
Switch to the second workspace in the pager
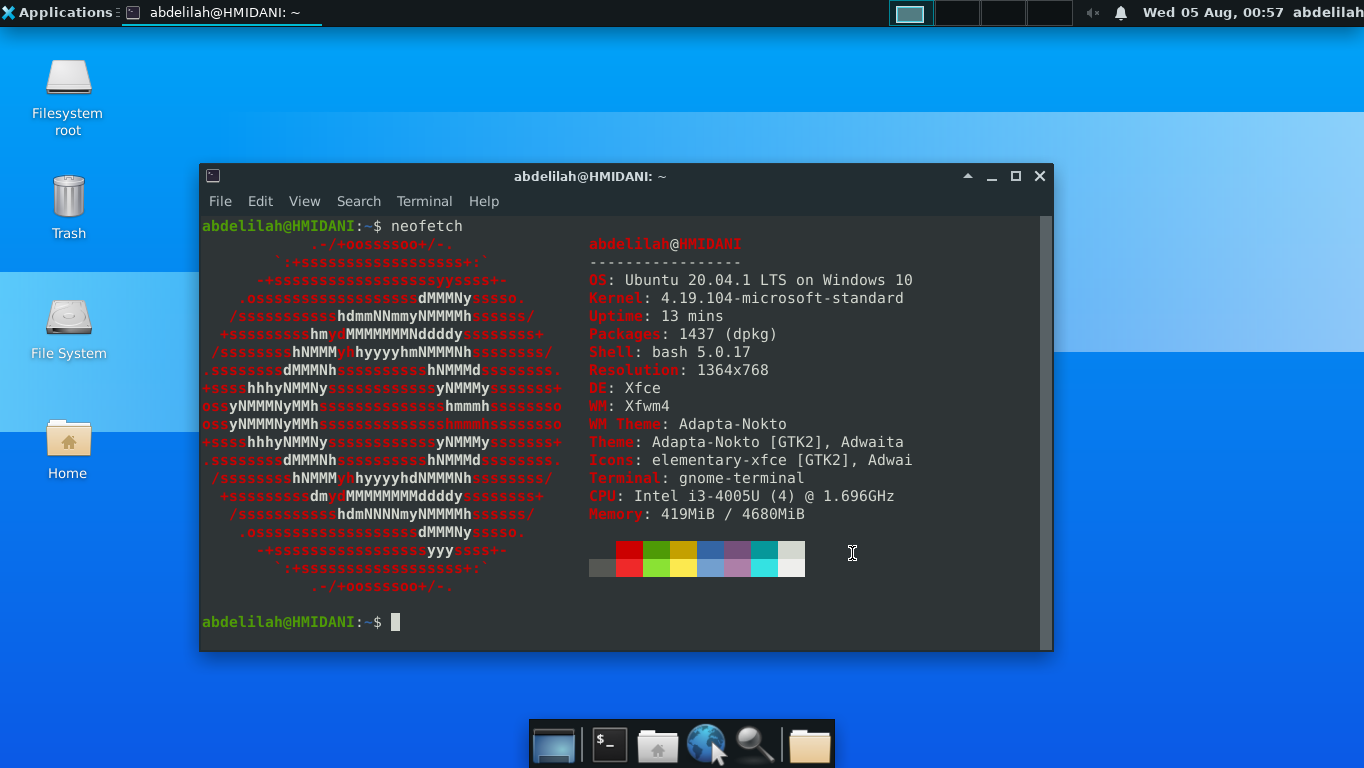[957, 13]
